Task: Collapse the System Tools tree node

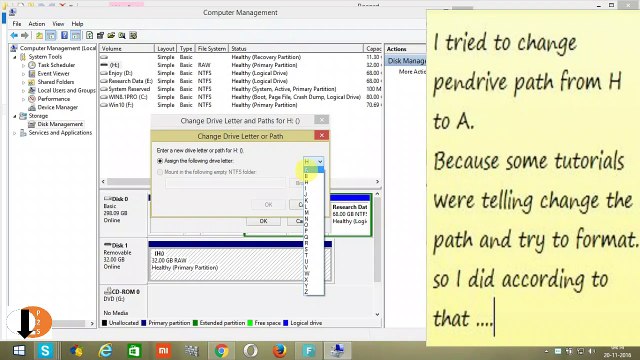Action: click(15, 57)
